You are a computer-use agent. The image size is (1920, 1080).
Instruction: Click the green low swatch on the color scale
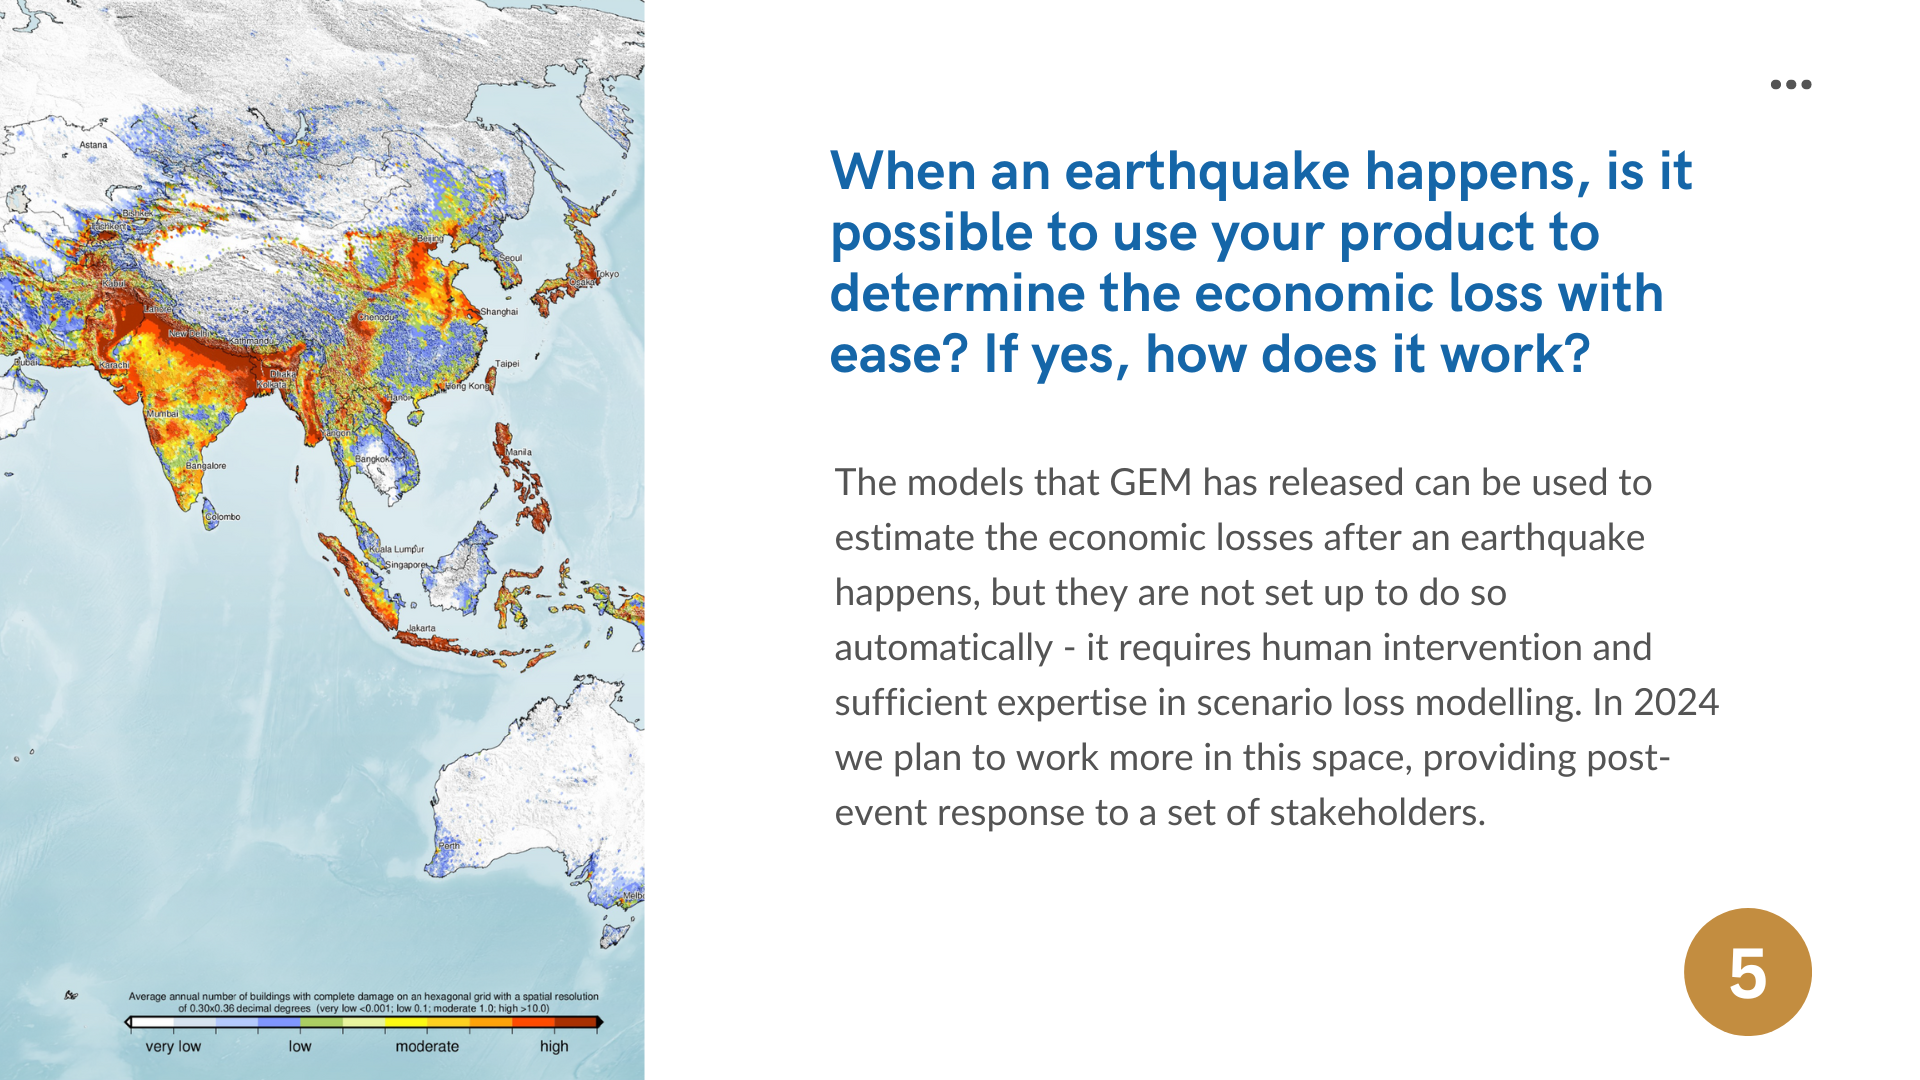click(x=320, y=1022)
